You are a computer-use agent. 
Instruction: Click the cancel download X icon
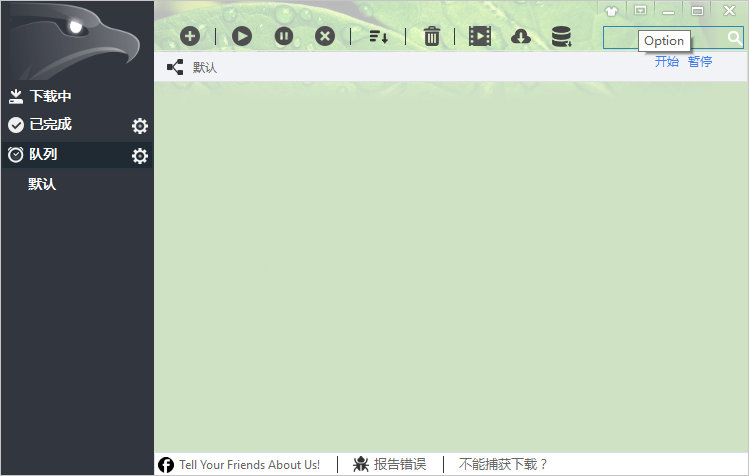325,36
